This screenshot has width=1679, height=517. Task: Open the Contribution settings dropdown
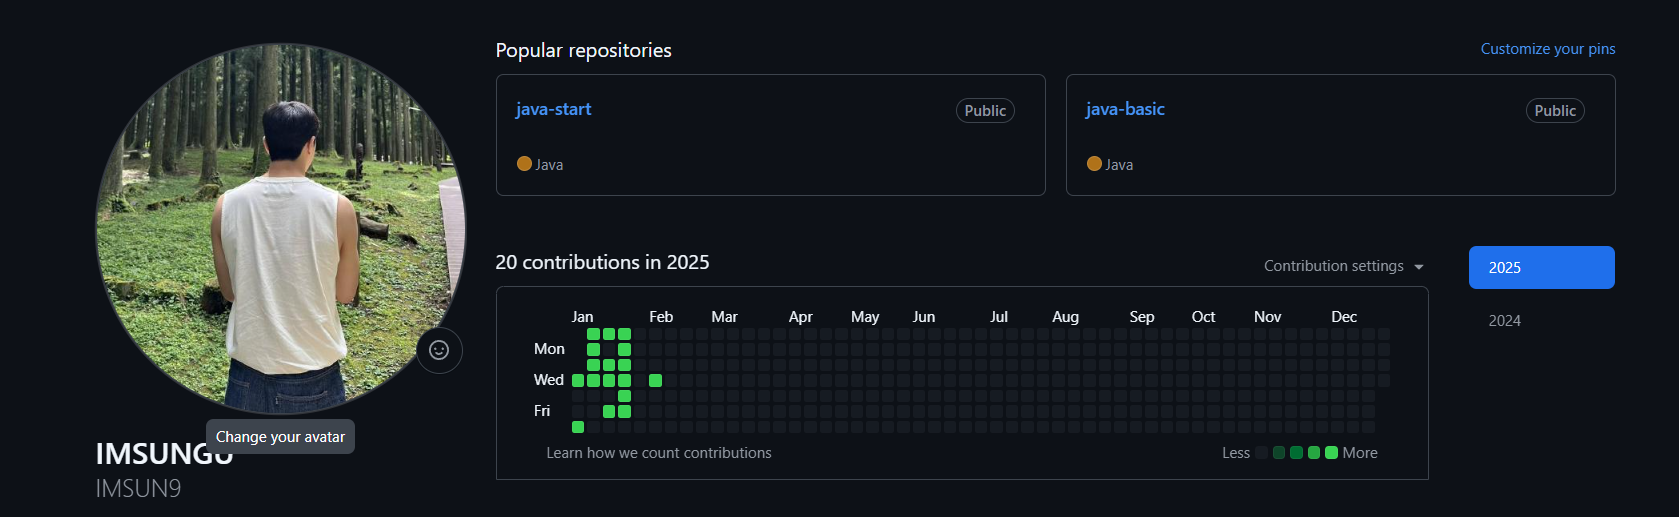[1334, 266]
